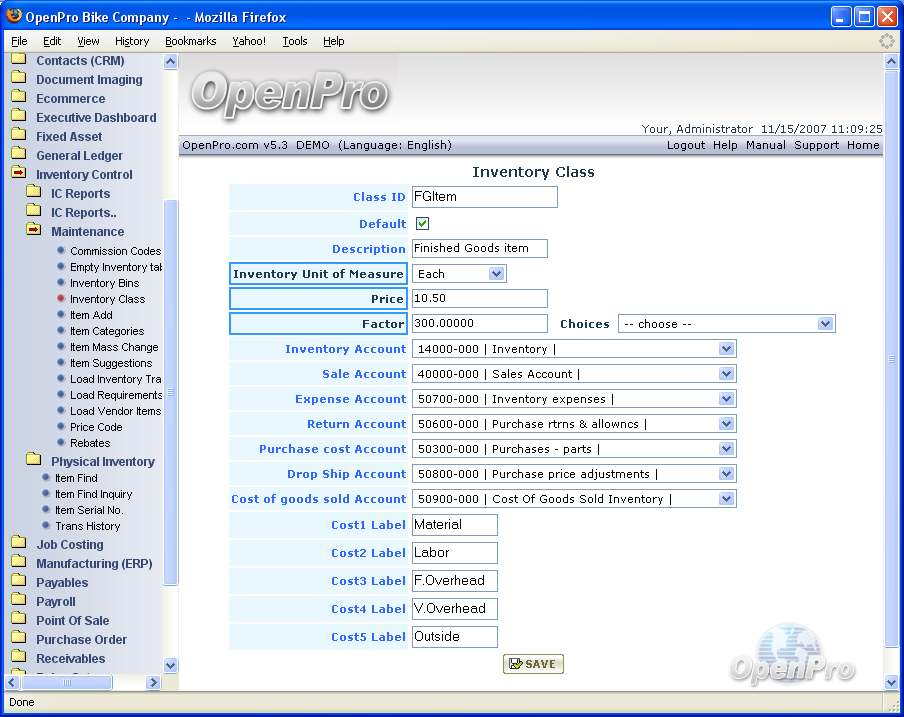The image size is (904, 717).
Task: Expand the Sale Account dropdown
Action: (x=726, y=374)
